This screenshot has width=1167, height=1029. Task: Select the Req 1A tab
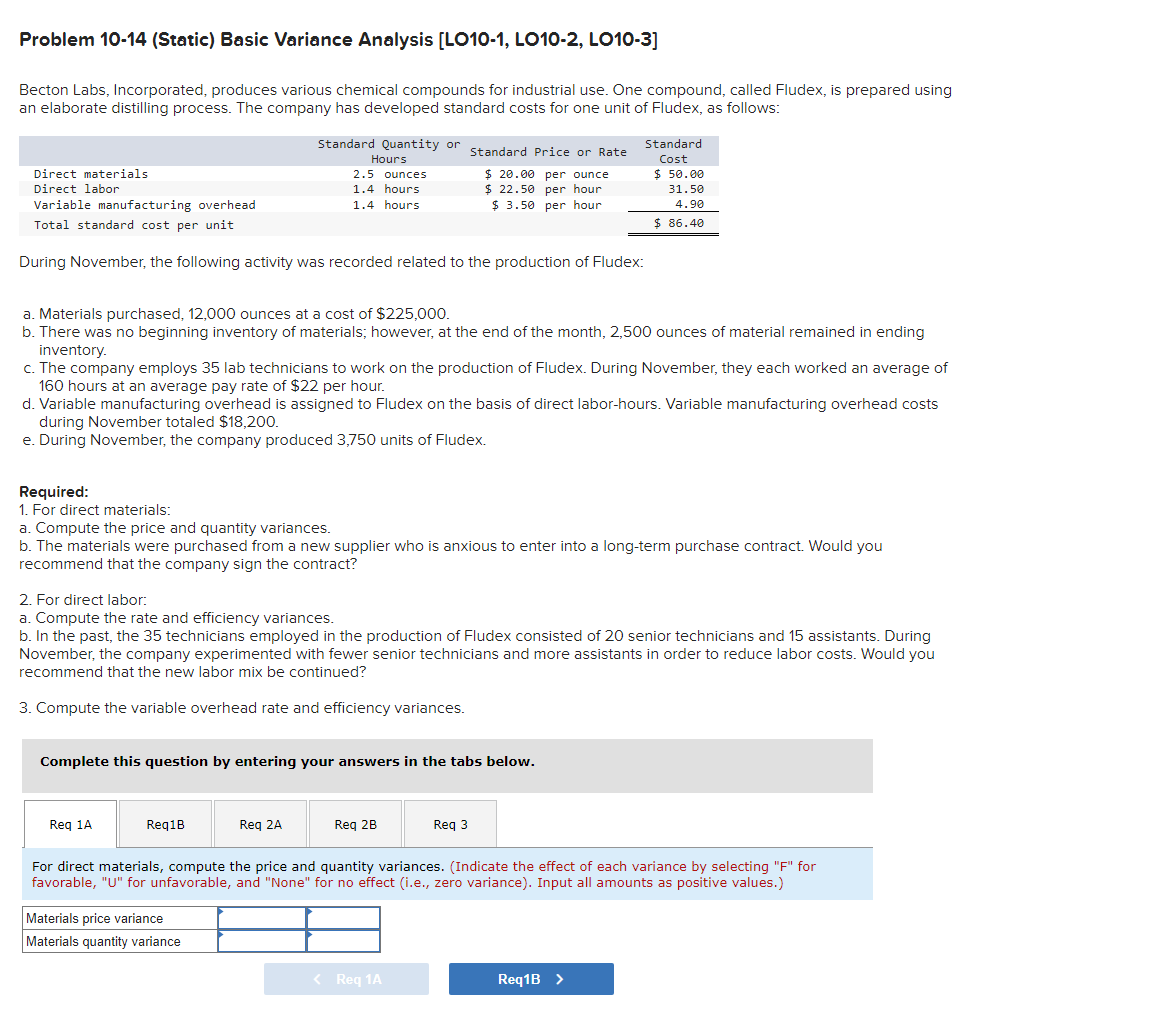pos(69,823)
